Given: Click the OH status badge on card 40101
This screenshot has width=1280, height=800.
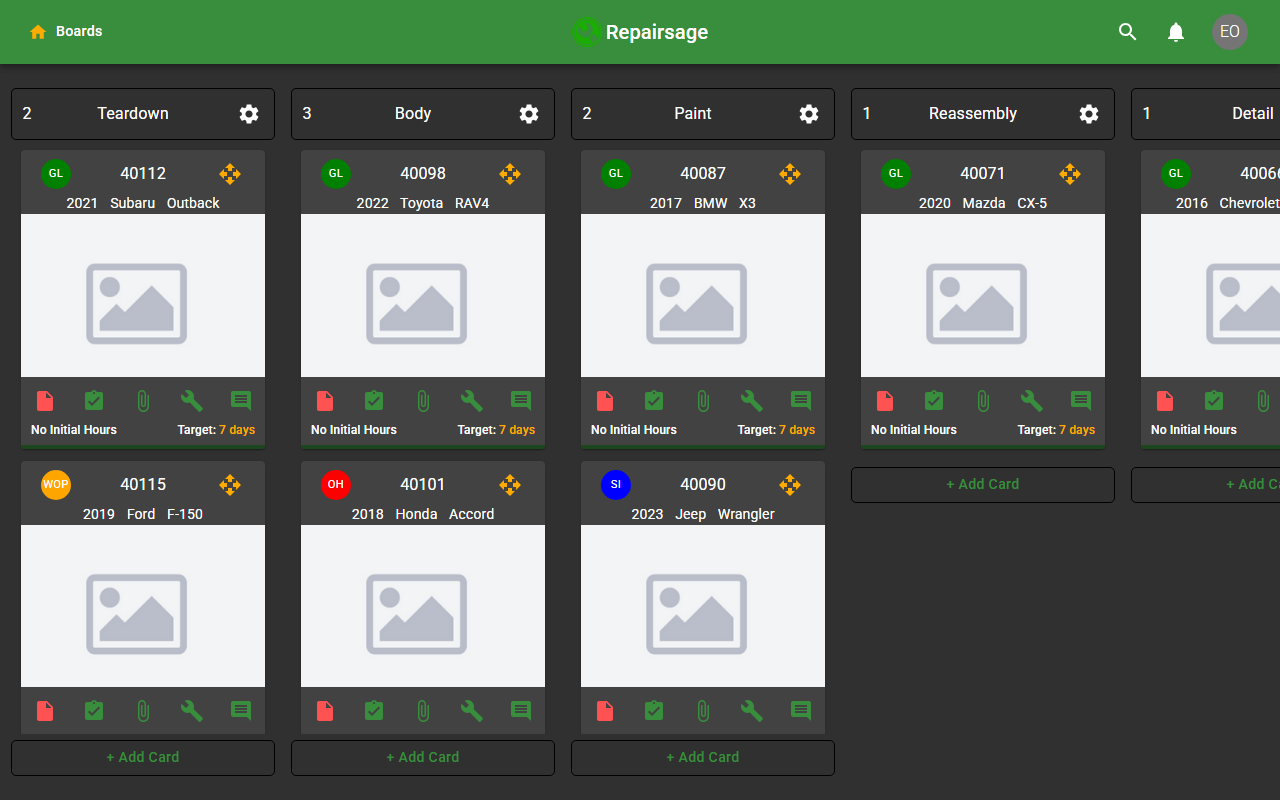Looking at the screenshot, I should [336, 485].
